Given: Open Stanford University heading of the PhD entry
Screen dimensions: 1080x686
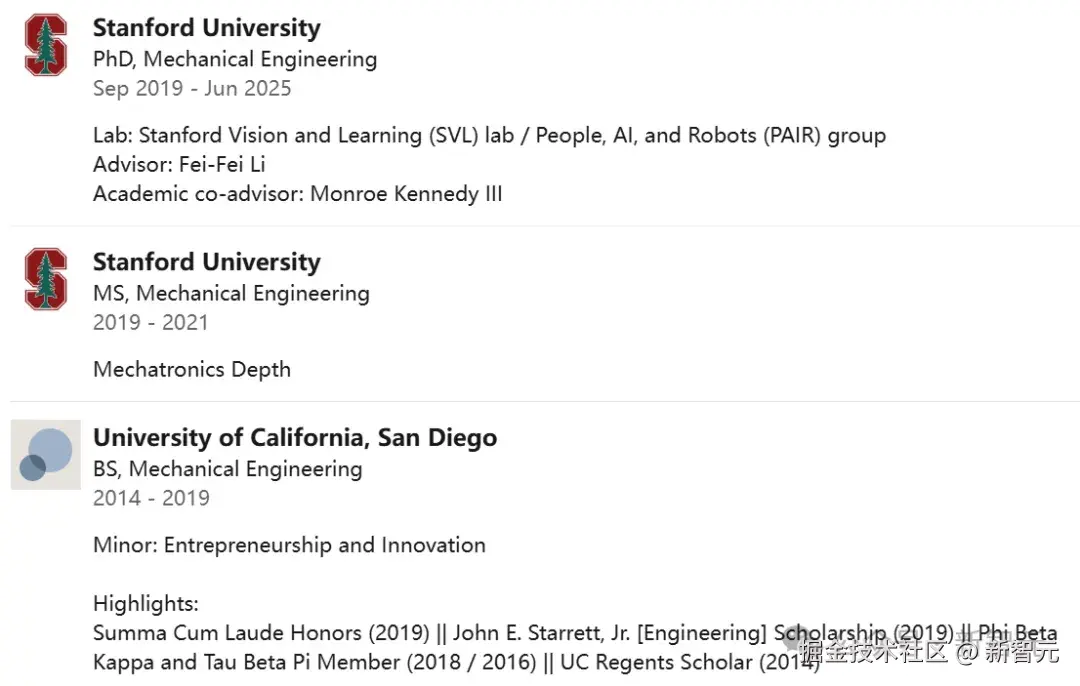Looking at the screenshot, I should pos(206,28).
